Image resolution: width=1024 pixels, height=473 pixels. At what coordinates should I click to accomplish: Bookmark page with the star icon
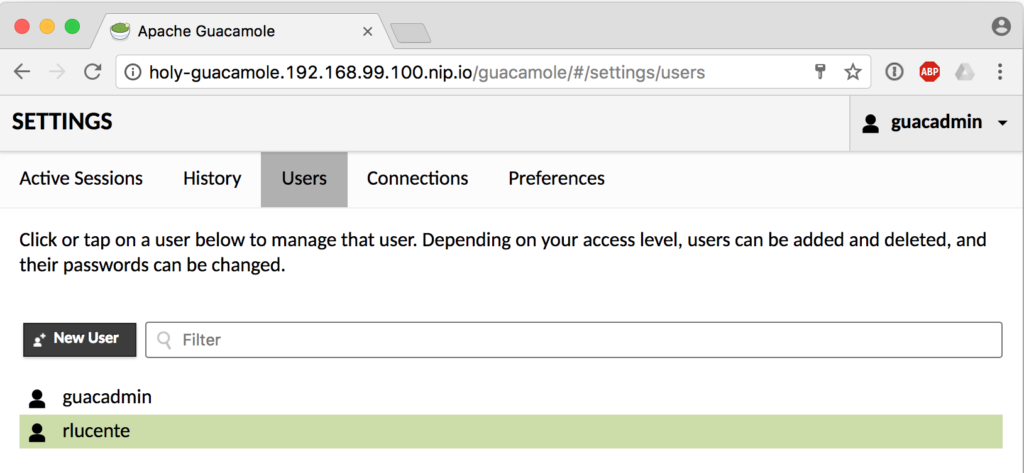[x=852, y=72]
